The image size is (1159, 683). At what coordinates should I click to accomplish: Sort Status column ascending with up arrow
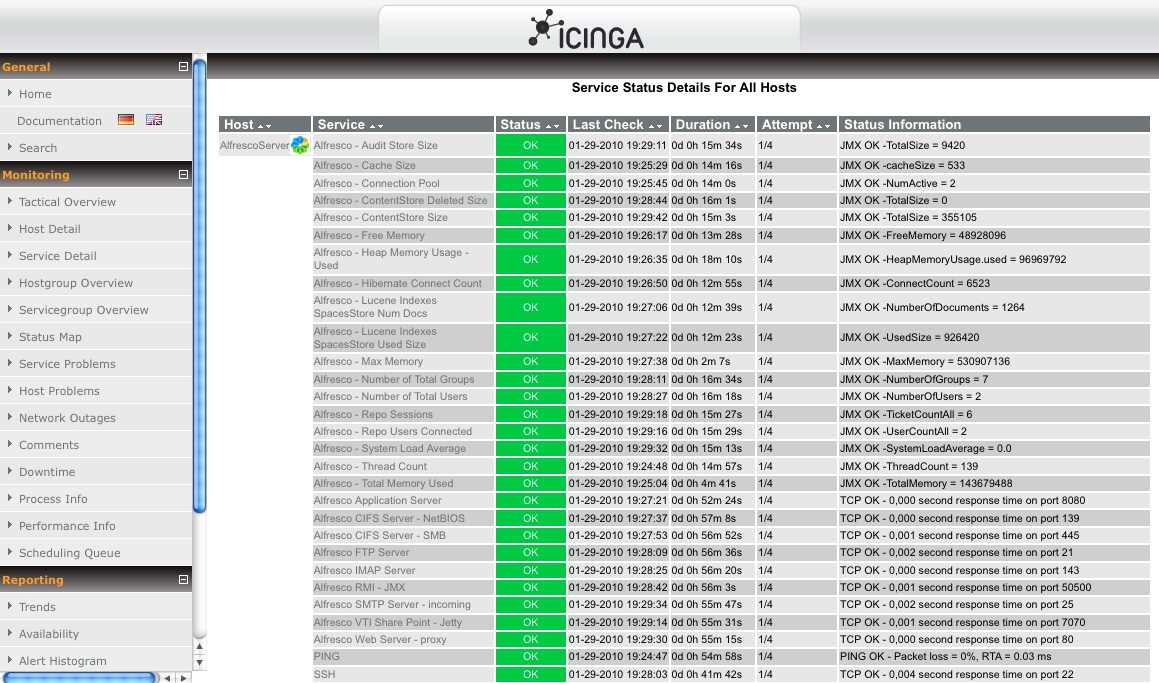click(548, 126)
